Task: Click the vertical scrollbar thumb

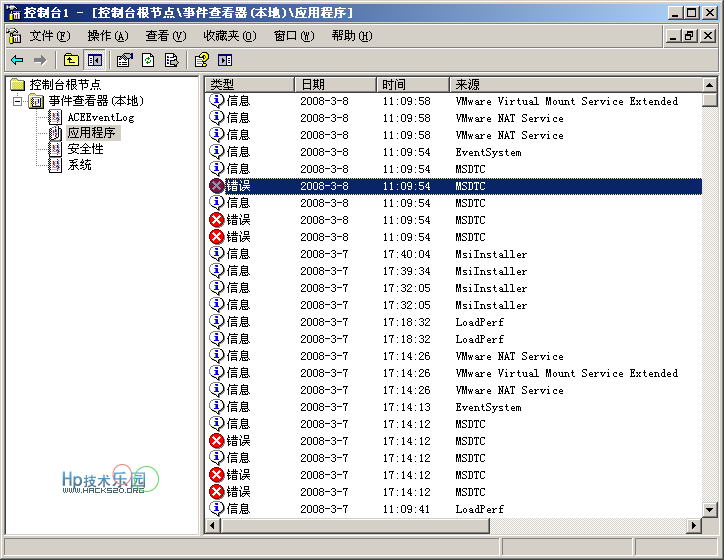Action: [709, 100]
